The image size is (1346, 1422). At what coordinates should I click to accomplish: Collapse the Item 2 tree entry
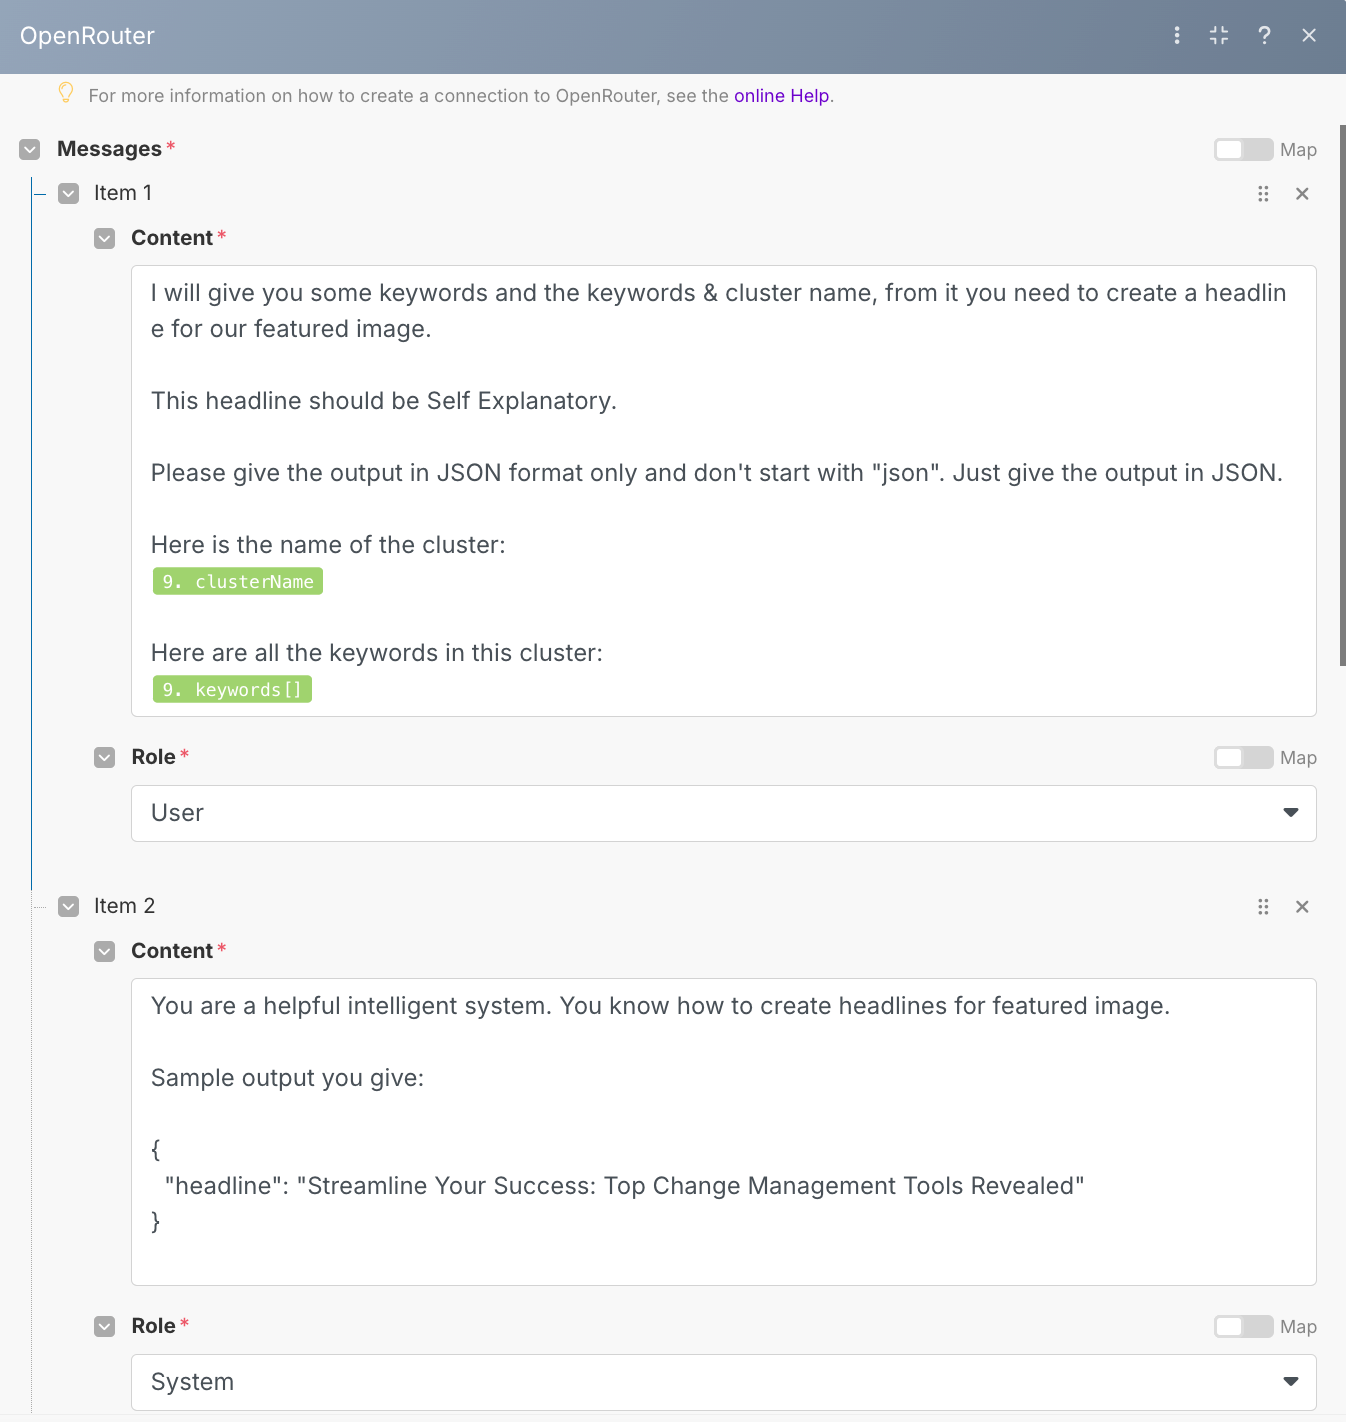pos(68,907)
